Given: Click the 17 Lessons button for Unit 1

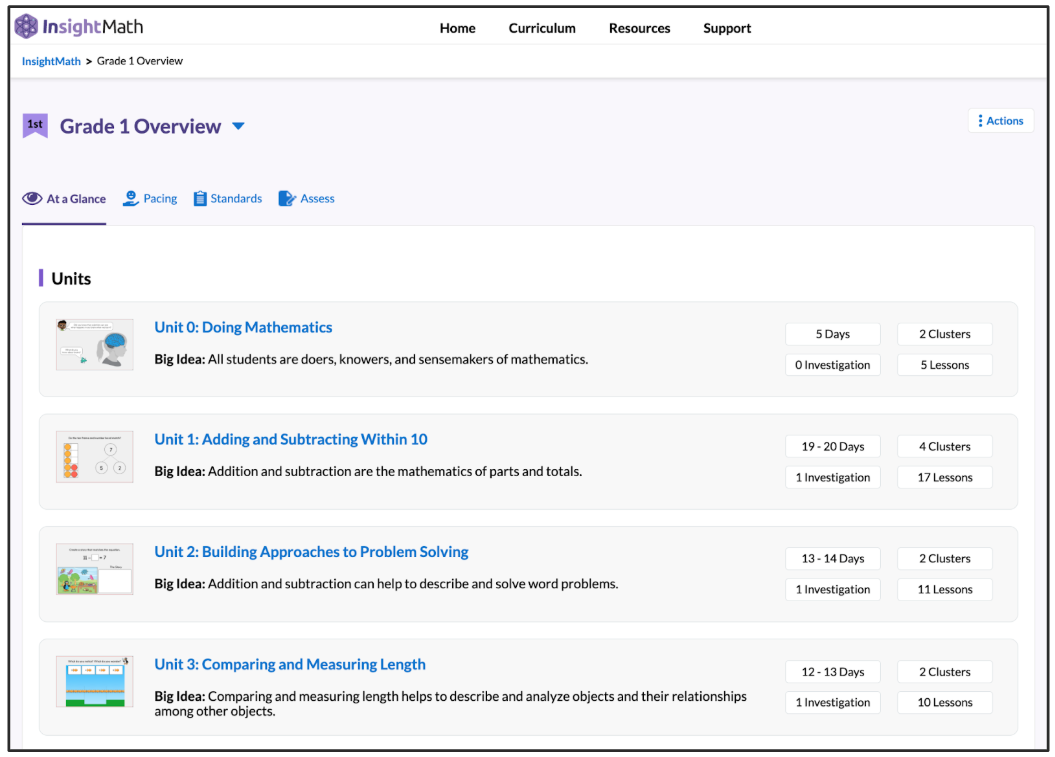Looking at the screenshot, I should (x=945, y=478).
